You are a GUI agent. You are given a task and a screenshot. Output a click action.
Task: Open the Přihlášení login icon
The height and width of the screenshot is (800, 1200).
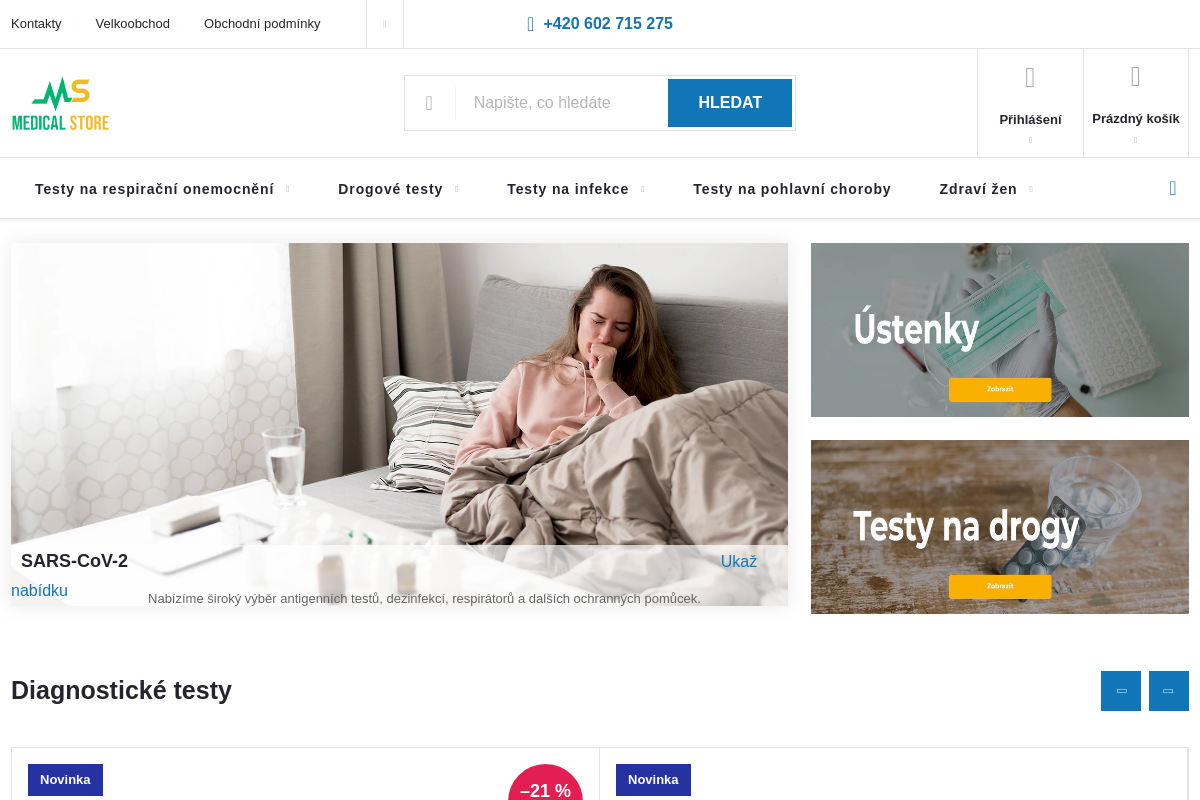(x=1030, y=78)
